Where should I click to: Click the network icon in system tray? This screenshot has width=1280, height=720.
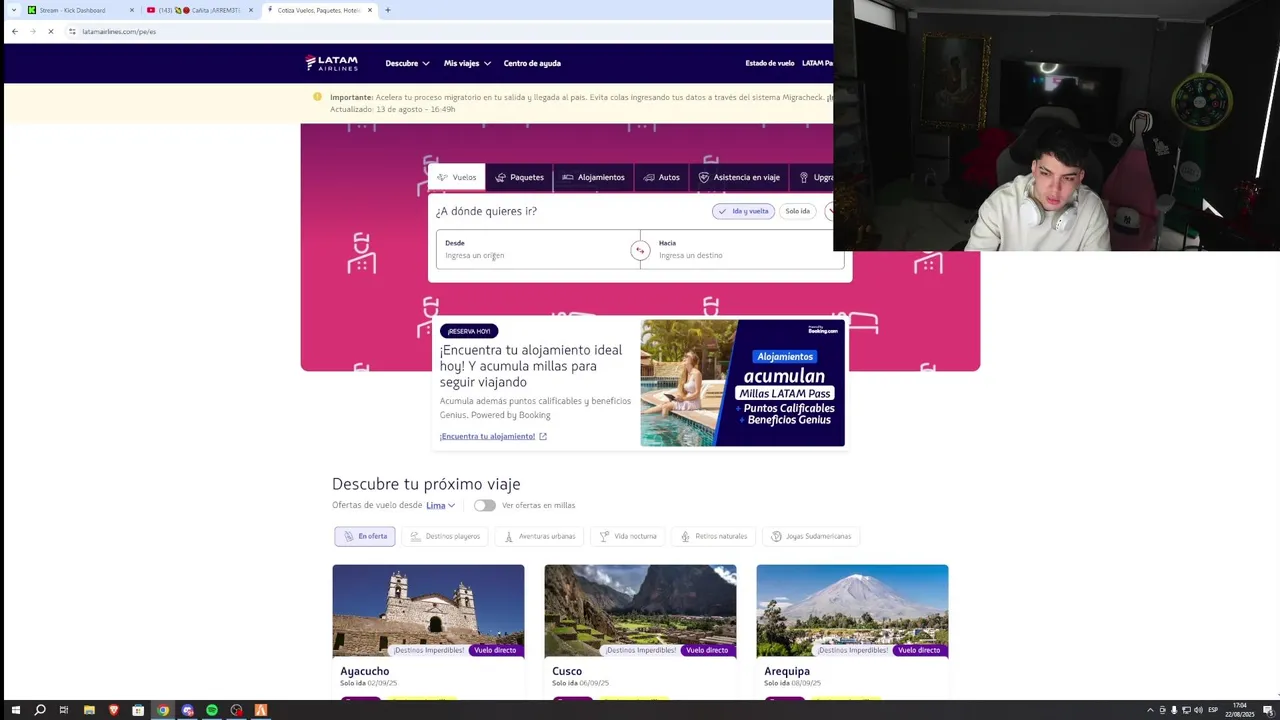coord(1186,710)
